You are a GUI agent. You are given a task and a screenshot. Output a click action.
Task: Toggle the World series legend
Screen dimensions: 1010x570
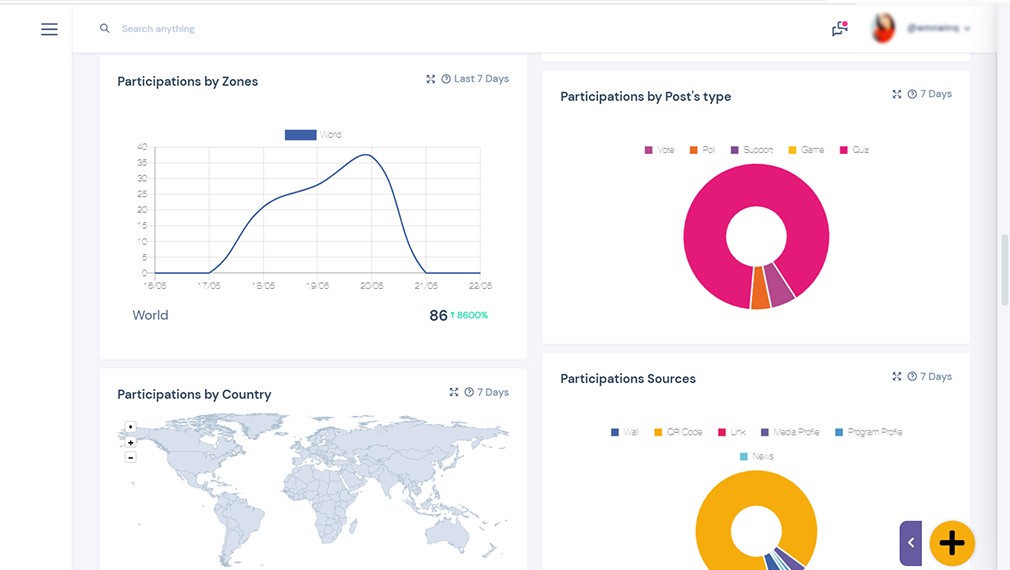pyautogui.click(x=314, y=135)
